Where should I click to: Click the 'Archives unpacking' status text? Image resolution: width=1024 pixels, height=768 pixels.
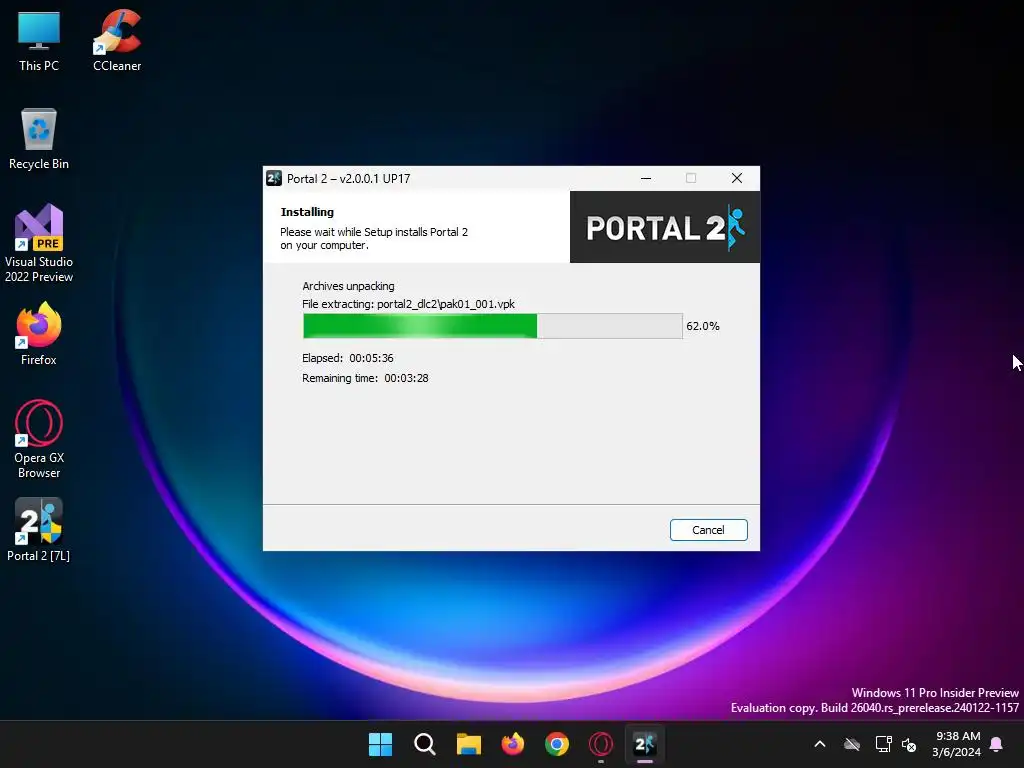348,286
